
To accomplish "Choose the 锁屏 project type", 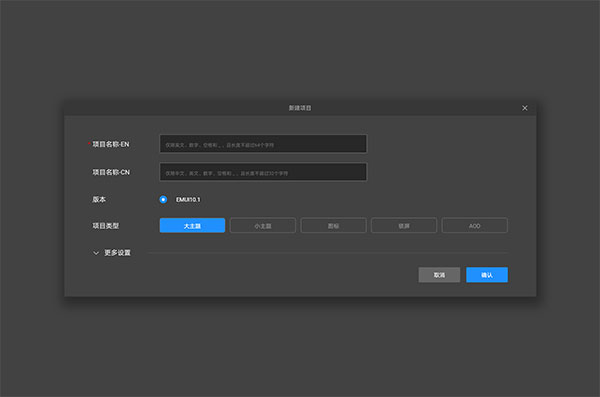I will tap(404, 225).
